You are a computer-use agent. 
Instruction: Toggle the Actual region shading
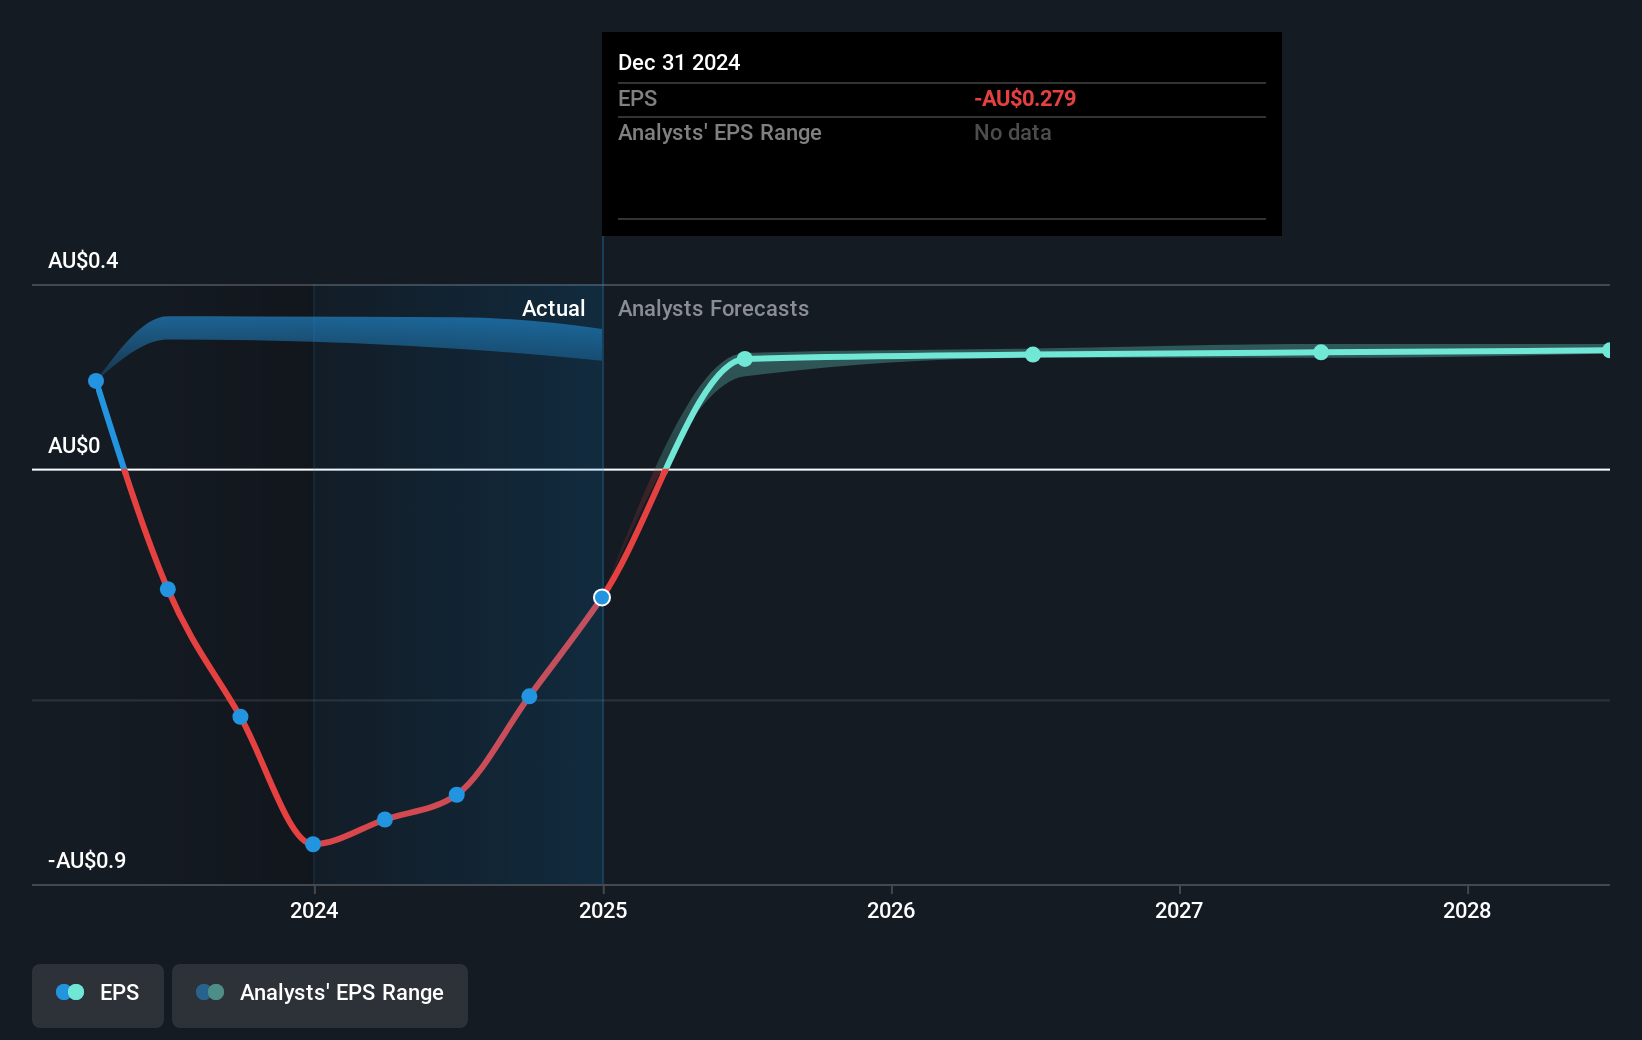click(x=554, y=308)
